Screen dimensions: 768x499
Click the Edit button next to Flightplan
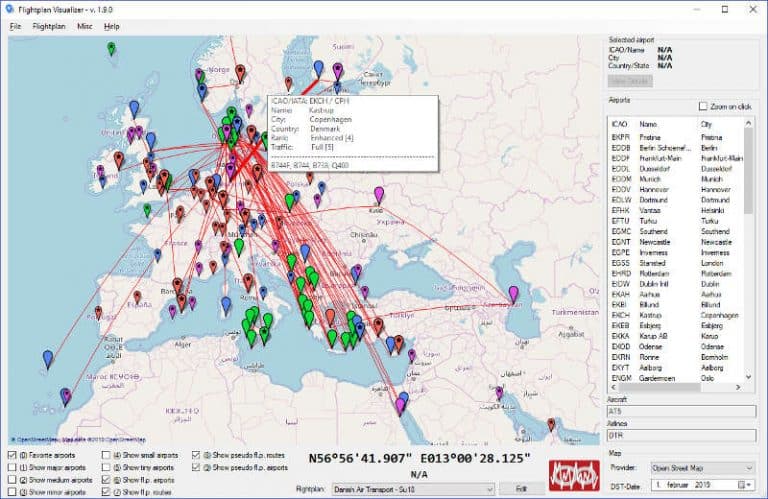pyautogui.click(x=520, y=488)
